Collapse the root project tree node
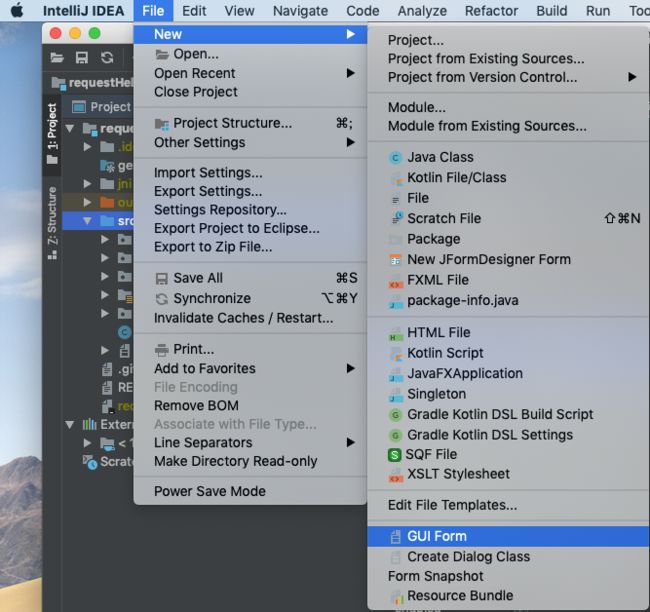 click(x=70, y=129)
